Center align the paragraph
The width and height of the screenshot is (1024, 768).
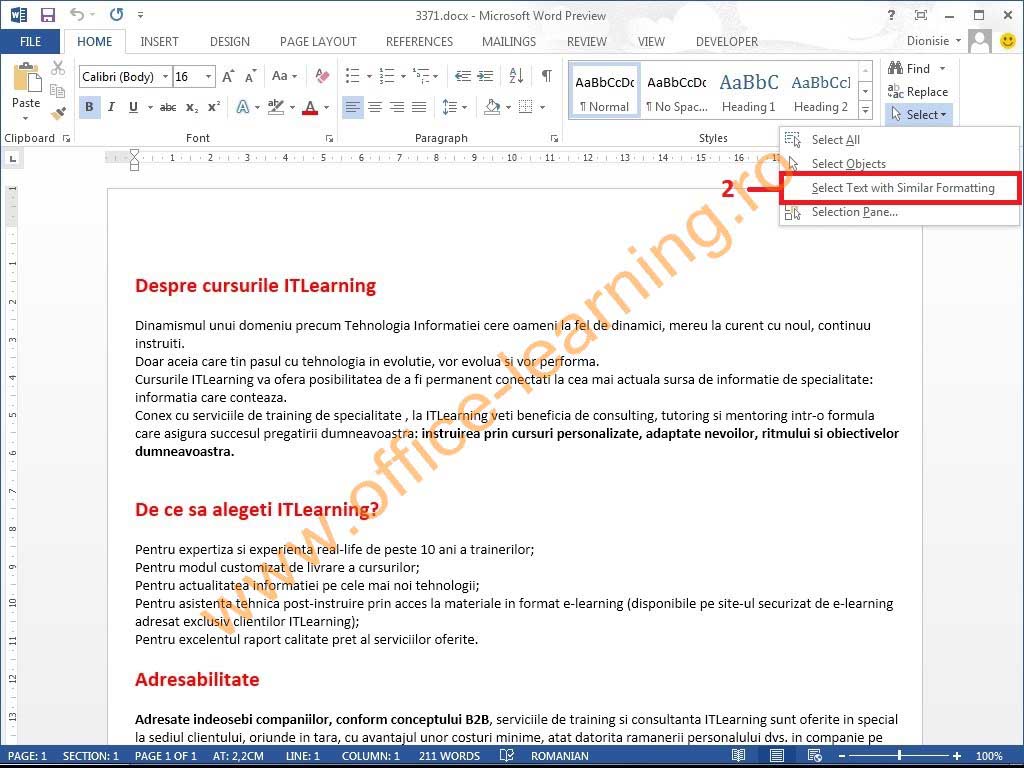[x=375, y=107]
